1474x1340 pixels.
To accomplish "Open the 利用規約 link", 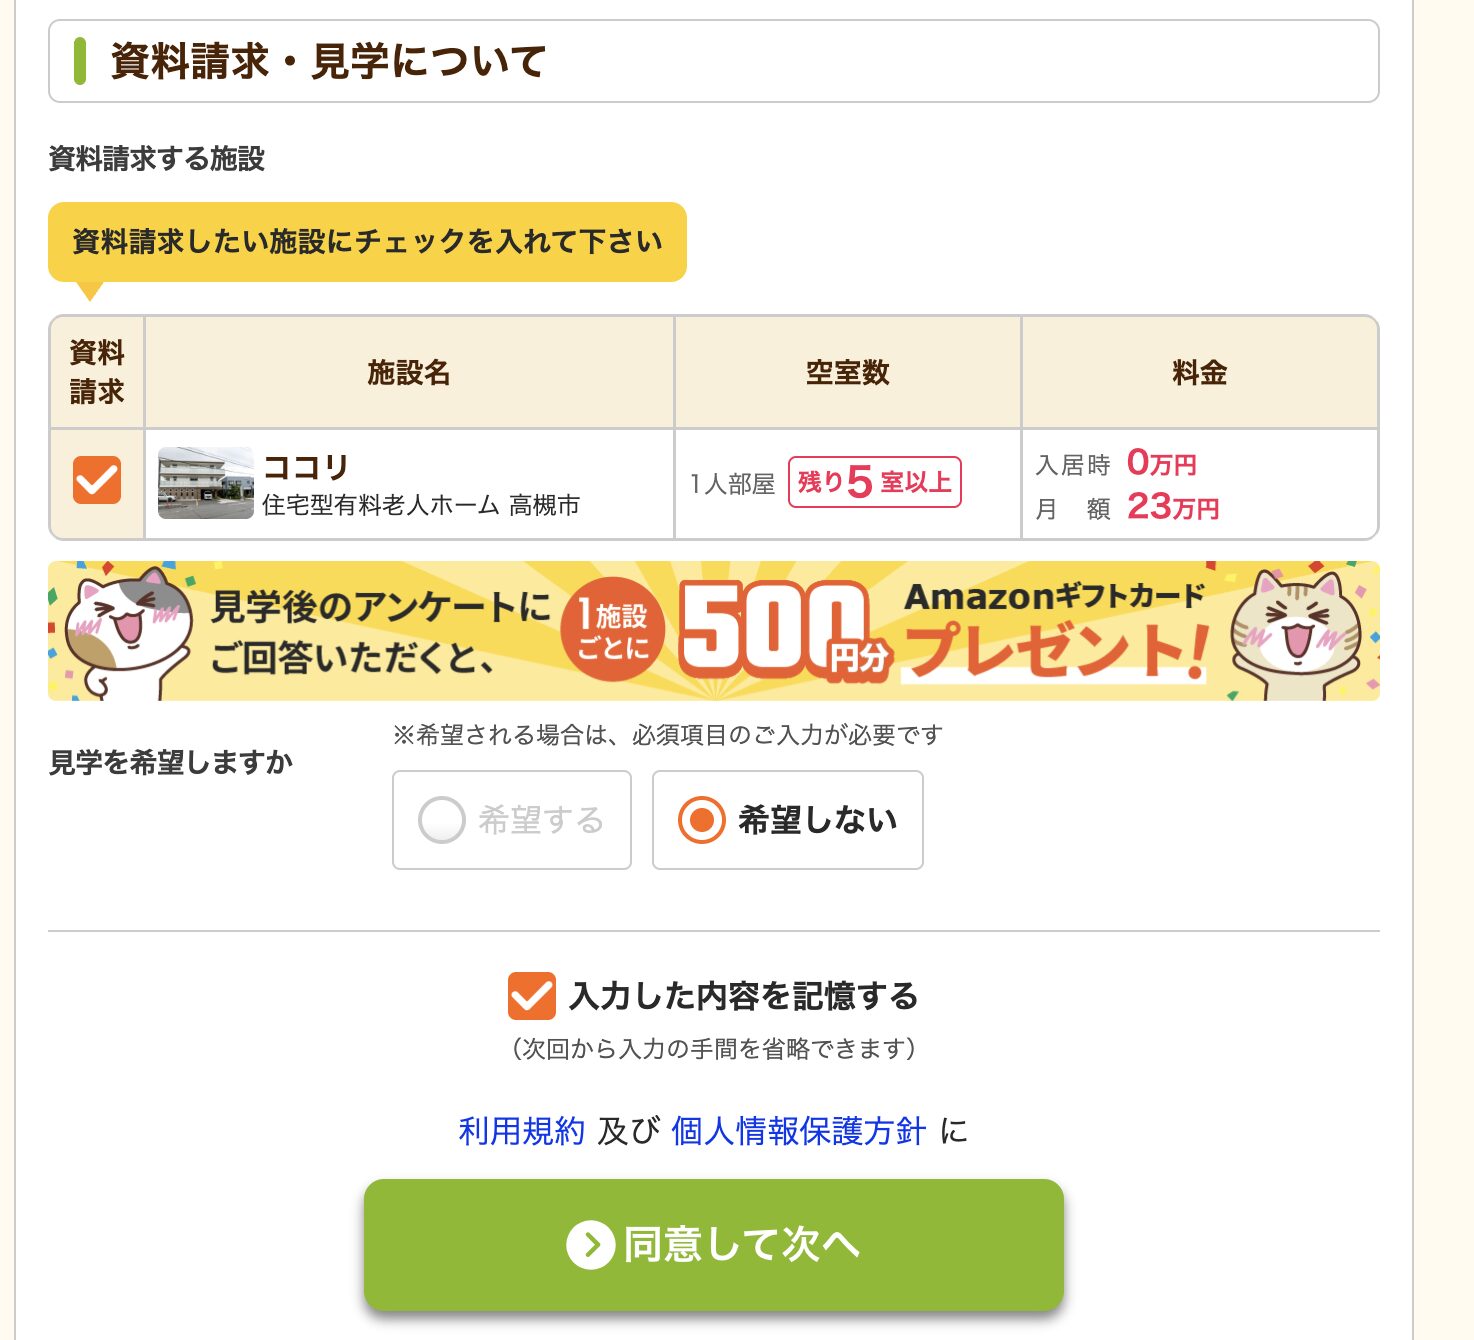I will pyautogui.click(x=521, y=1132).
